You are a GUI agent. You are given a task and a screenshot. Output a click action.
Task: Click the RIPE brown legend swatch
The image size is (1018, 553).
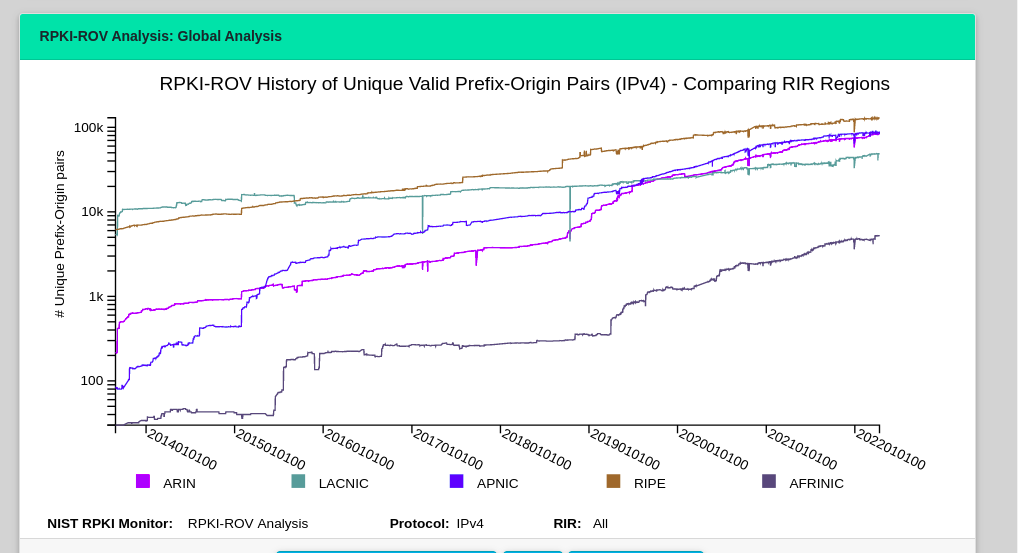[613, 481]
